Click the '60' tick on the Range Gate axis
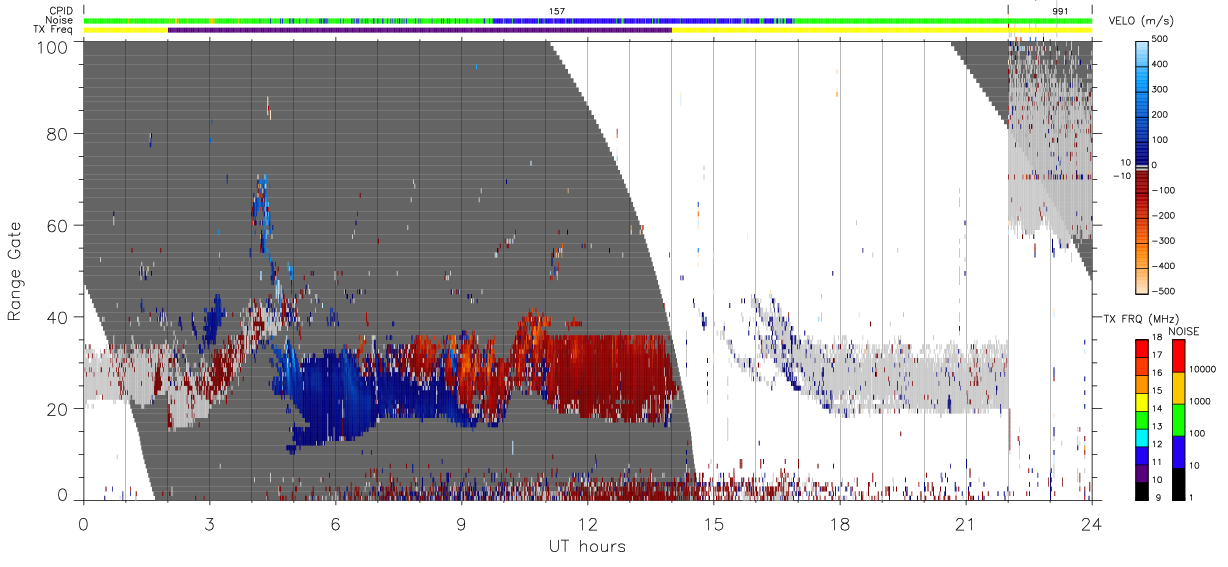This screenshot has width=1228, height=567. point(60,226)
